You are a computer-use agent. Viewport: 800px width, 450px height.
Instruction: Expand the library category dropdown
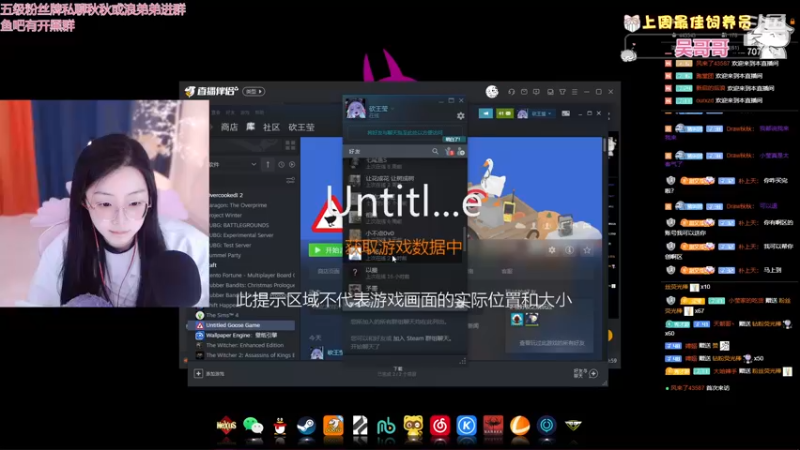tap(254, 164)
